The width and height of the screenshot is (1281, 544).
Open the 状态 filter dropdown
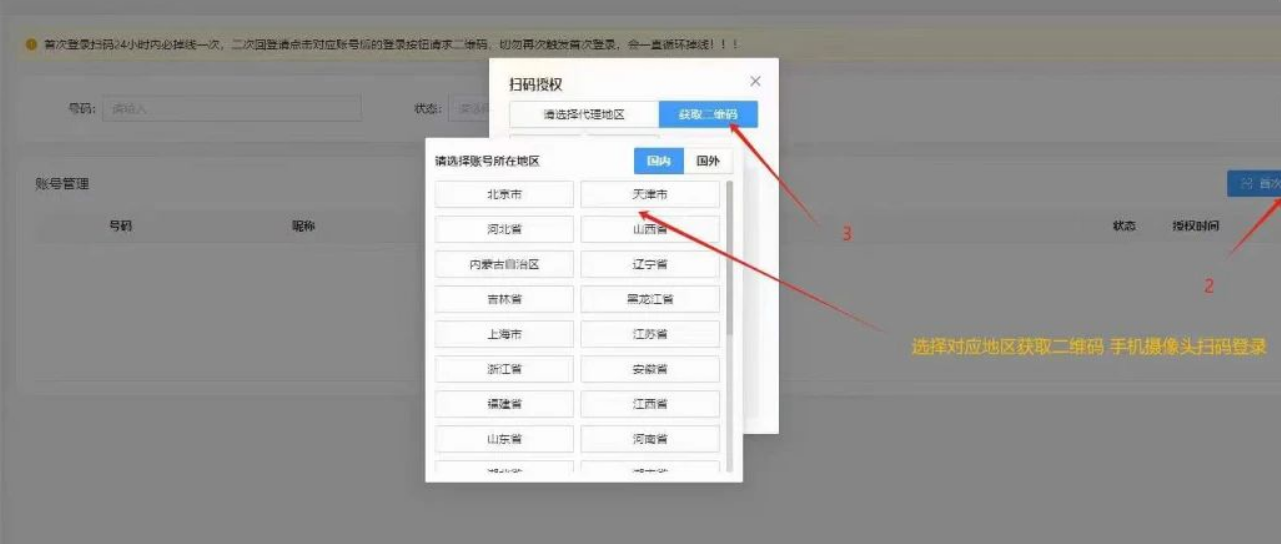pos(468,108)
